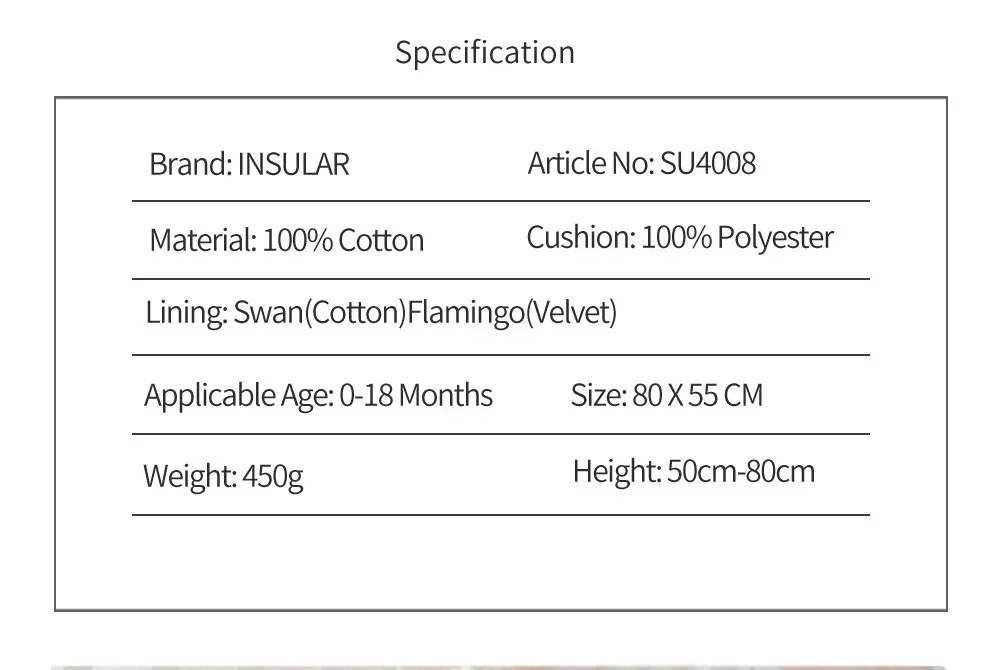Select the INSULAR brand name
The height and width of the screenshot is (670, 1000).
(293, 164)
